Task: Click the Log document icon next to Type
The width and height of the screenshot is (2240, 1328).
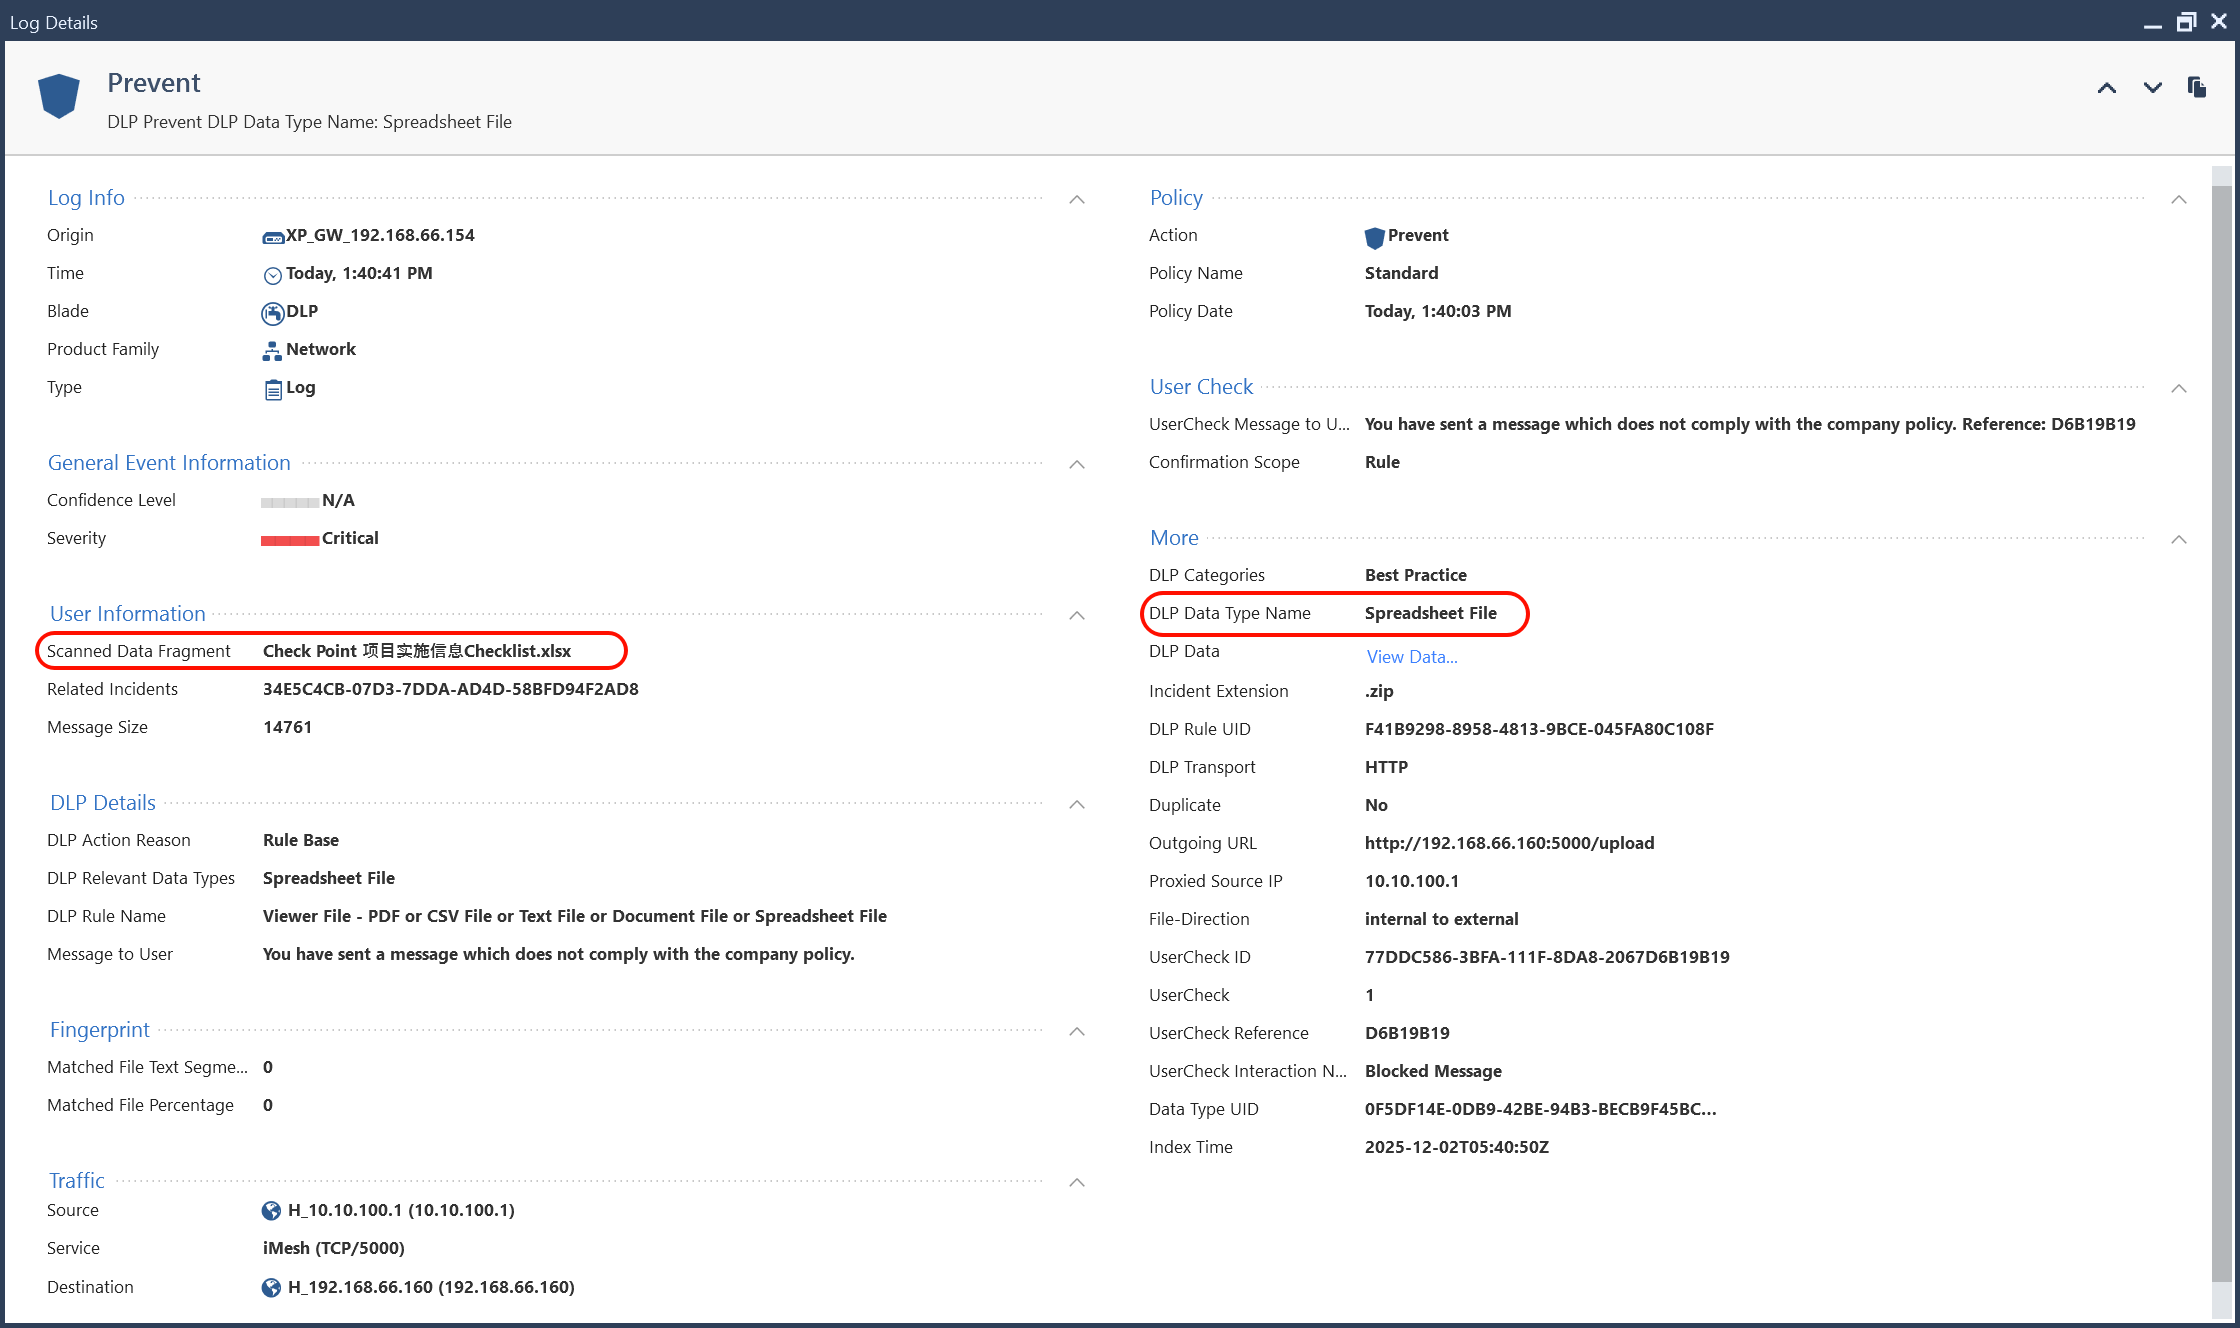Action: (x=272, y=388)
